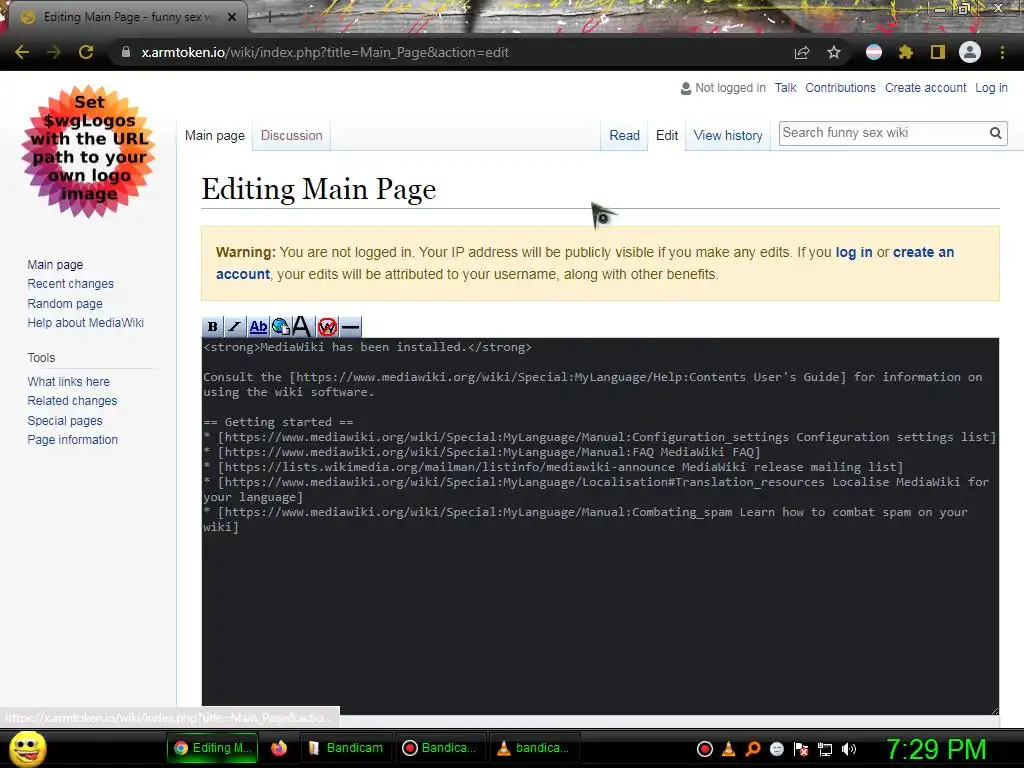Click magnifier search tray icon
Image resolution: width=1024 pixels, height=768 pixels.
tap(752, 749)
